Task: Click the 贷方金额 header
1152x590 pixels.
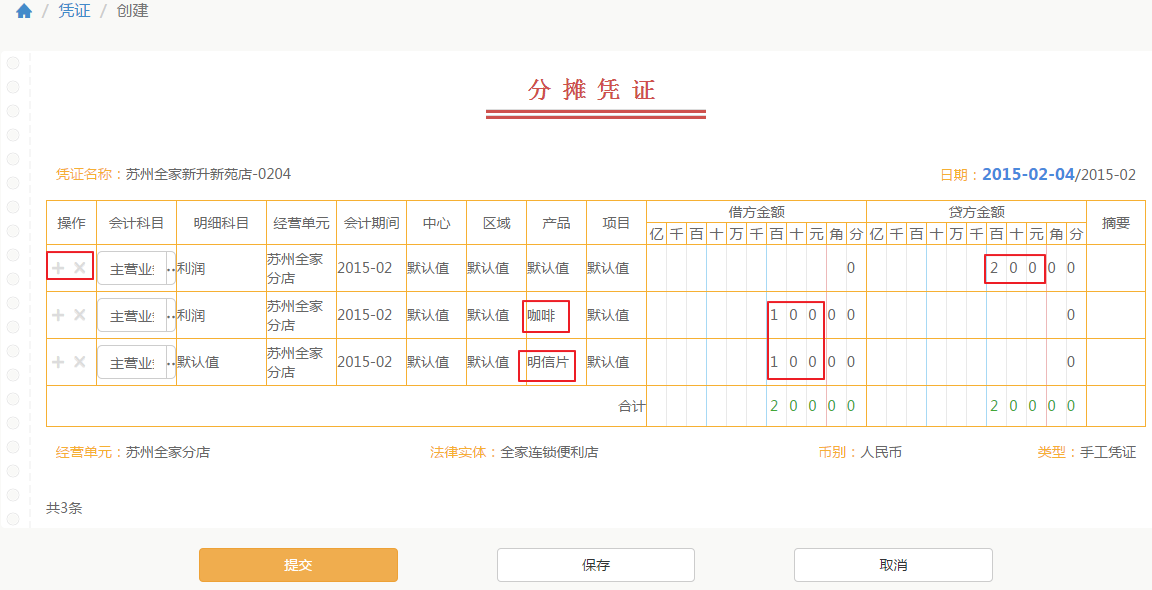Action: point(976,212)
